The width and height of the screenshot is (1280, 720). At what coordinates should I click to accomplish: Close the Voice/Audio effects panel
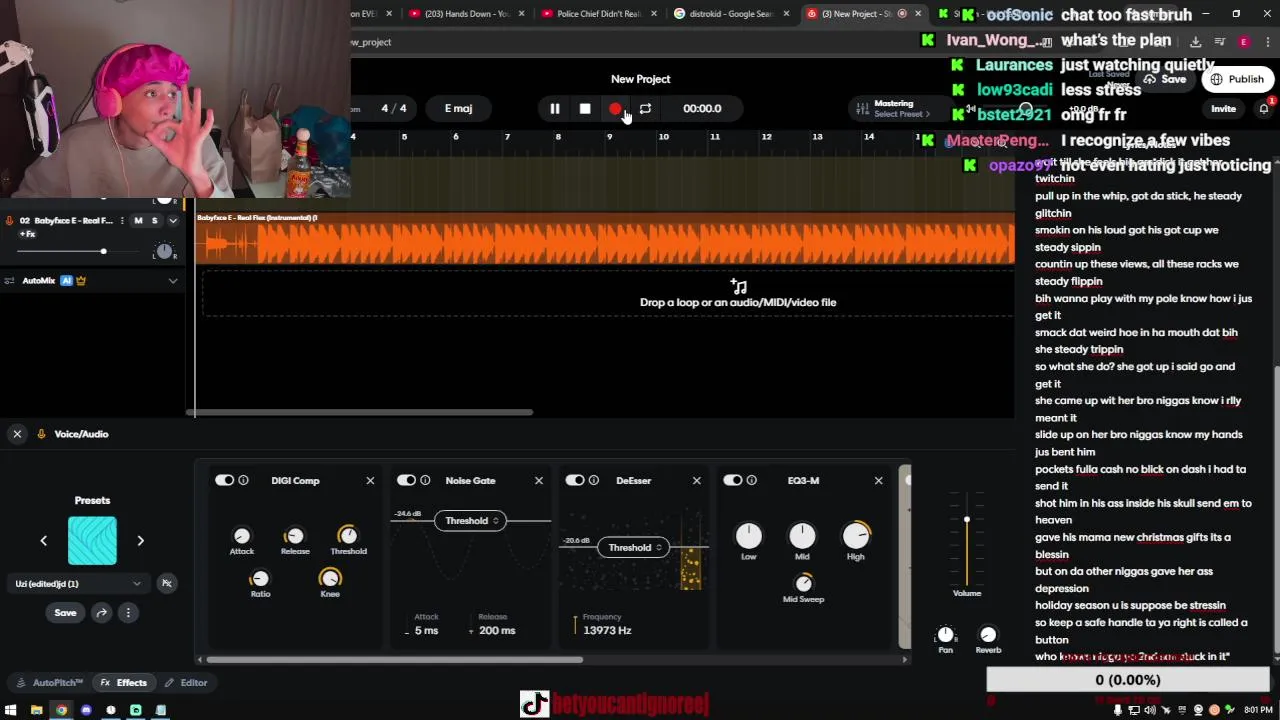[17, 434]
